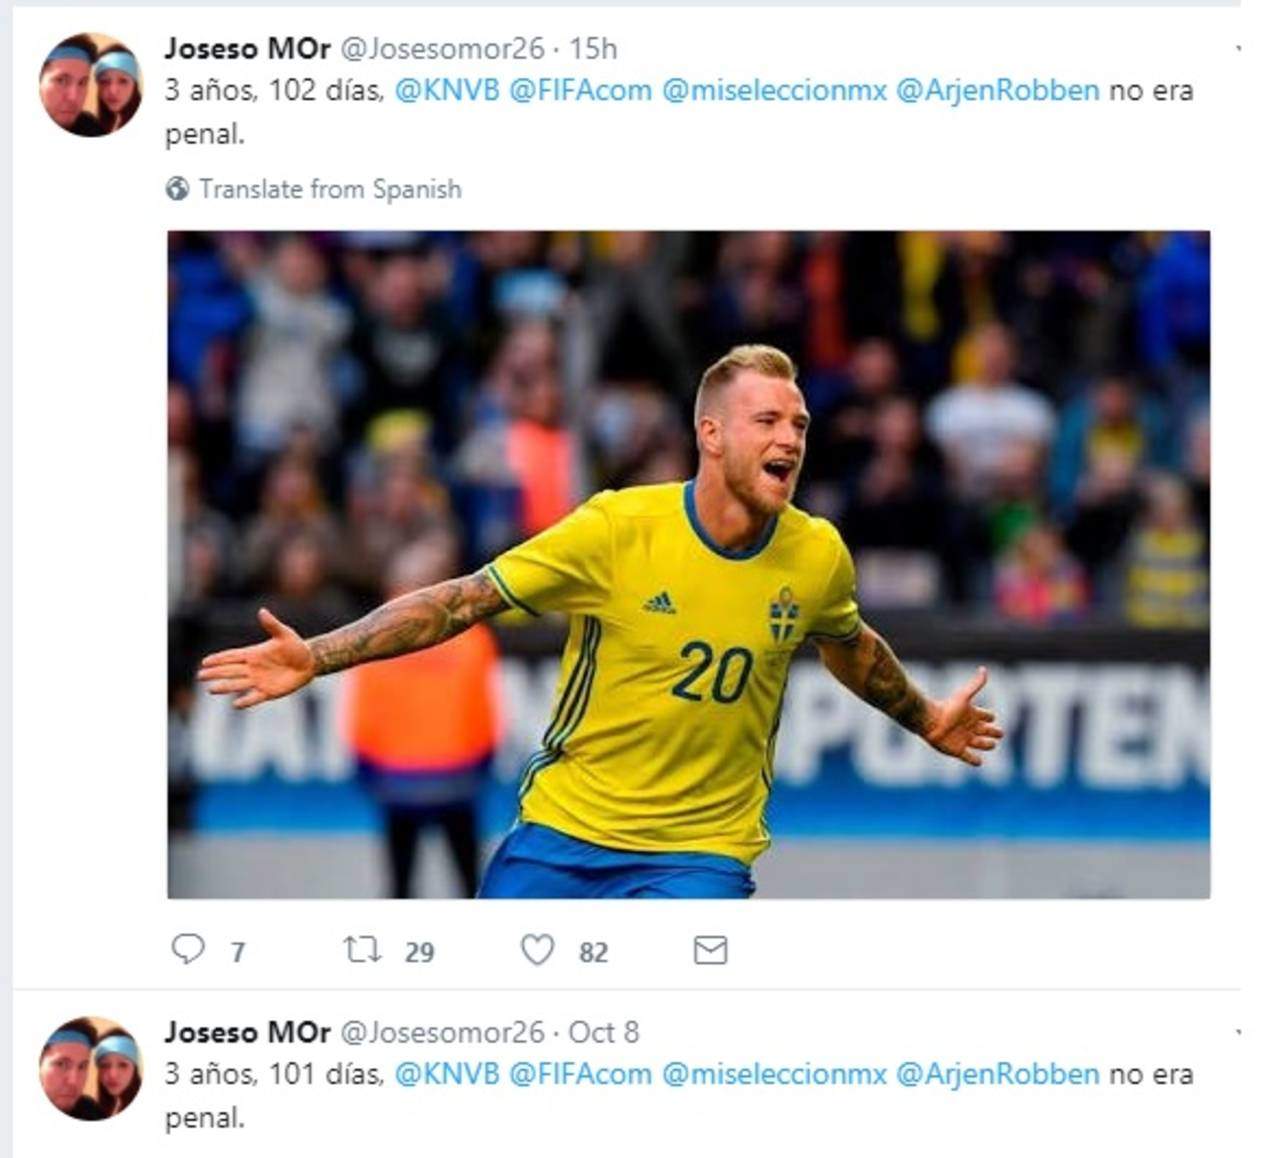Open the Oct 8 timestamp link

(604, 1032)
